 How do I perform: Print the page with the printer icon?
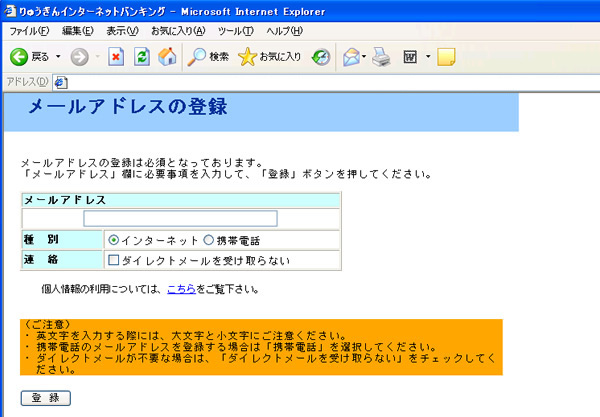(381, 57)
